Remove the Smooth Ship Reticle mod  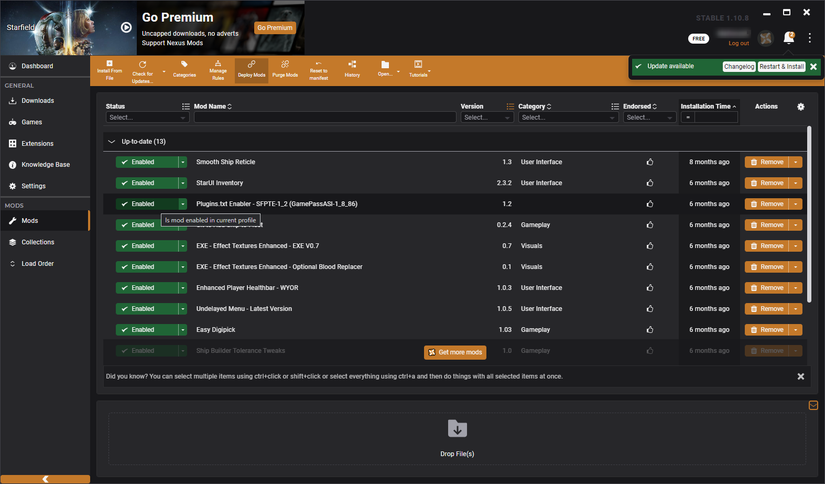pos(767,162)
